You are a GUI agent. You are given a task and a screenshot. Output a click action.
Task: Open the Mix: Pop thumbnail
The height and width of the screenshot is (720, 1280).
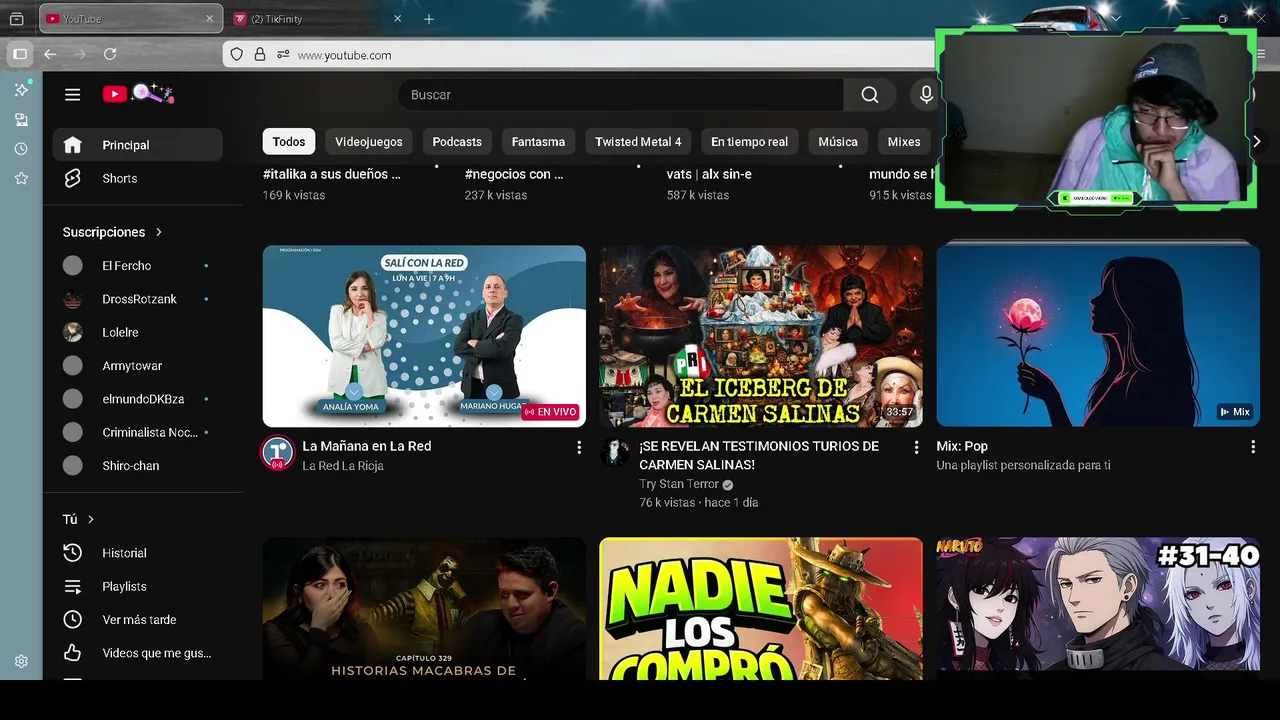(1098, 336)
